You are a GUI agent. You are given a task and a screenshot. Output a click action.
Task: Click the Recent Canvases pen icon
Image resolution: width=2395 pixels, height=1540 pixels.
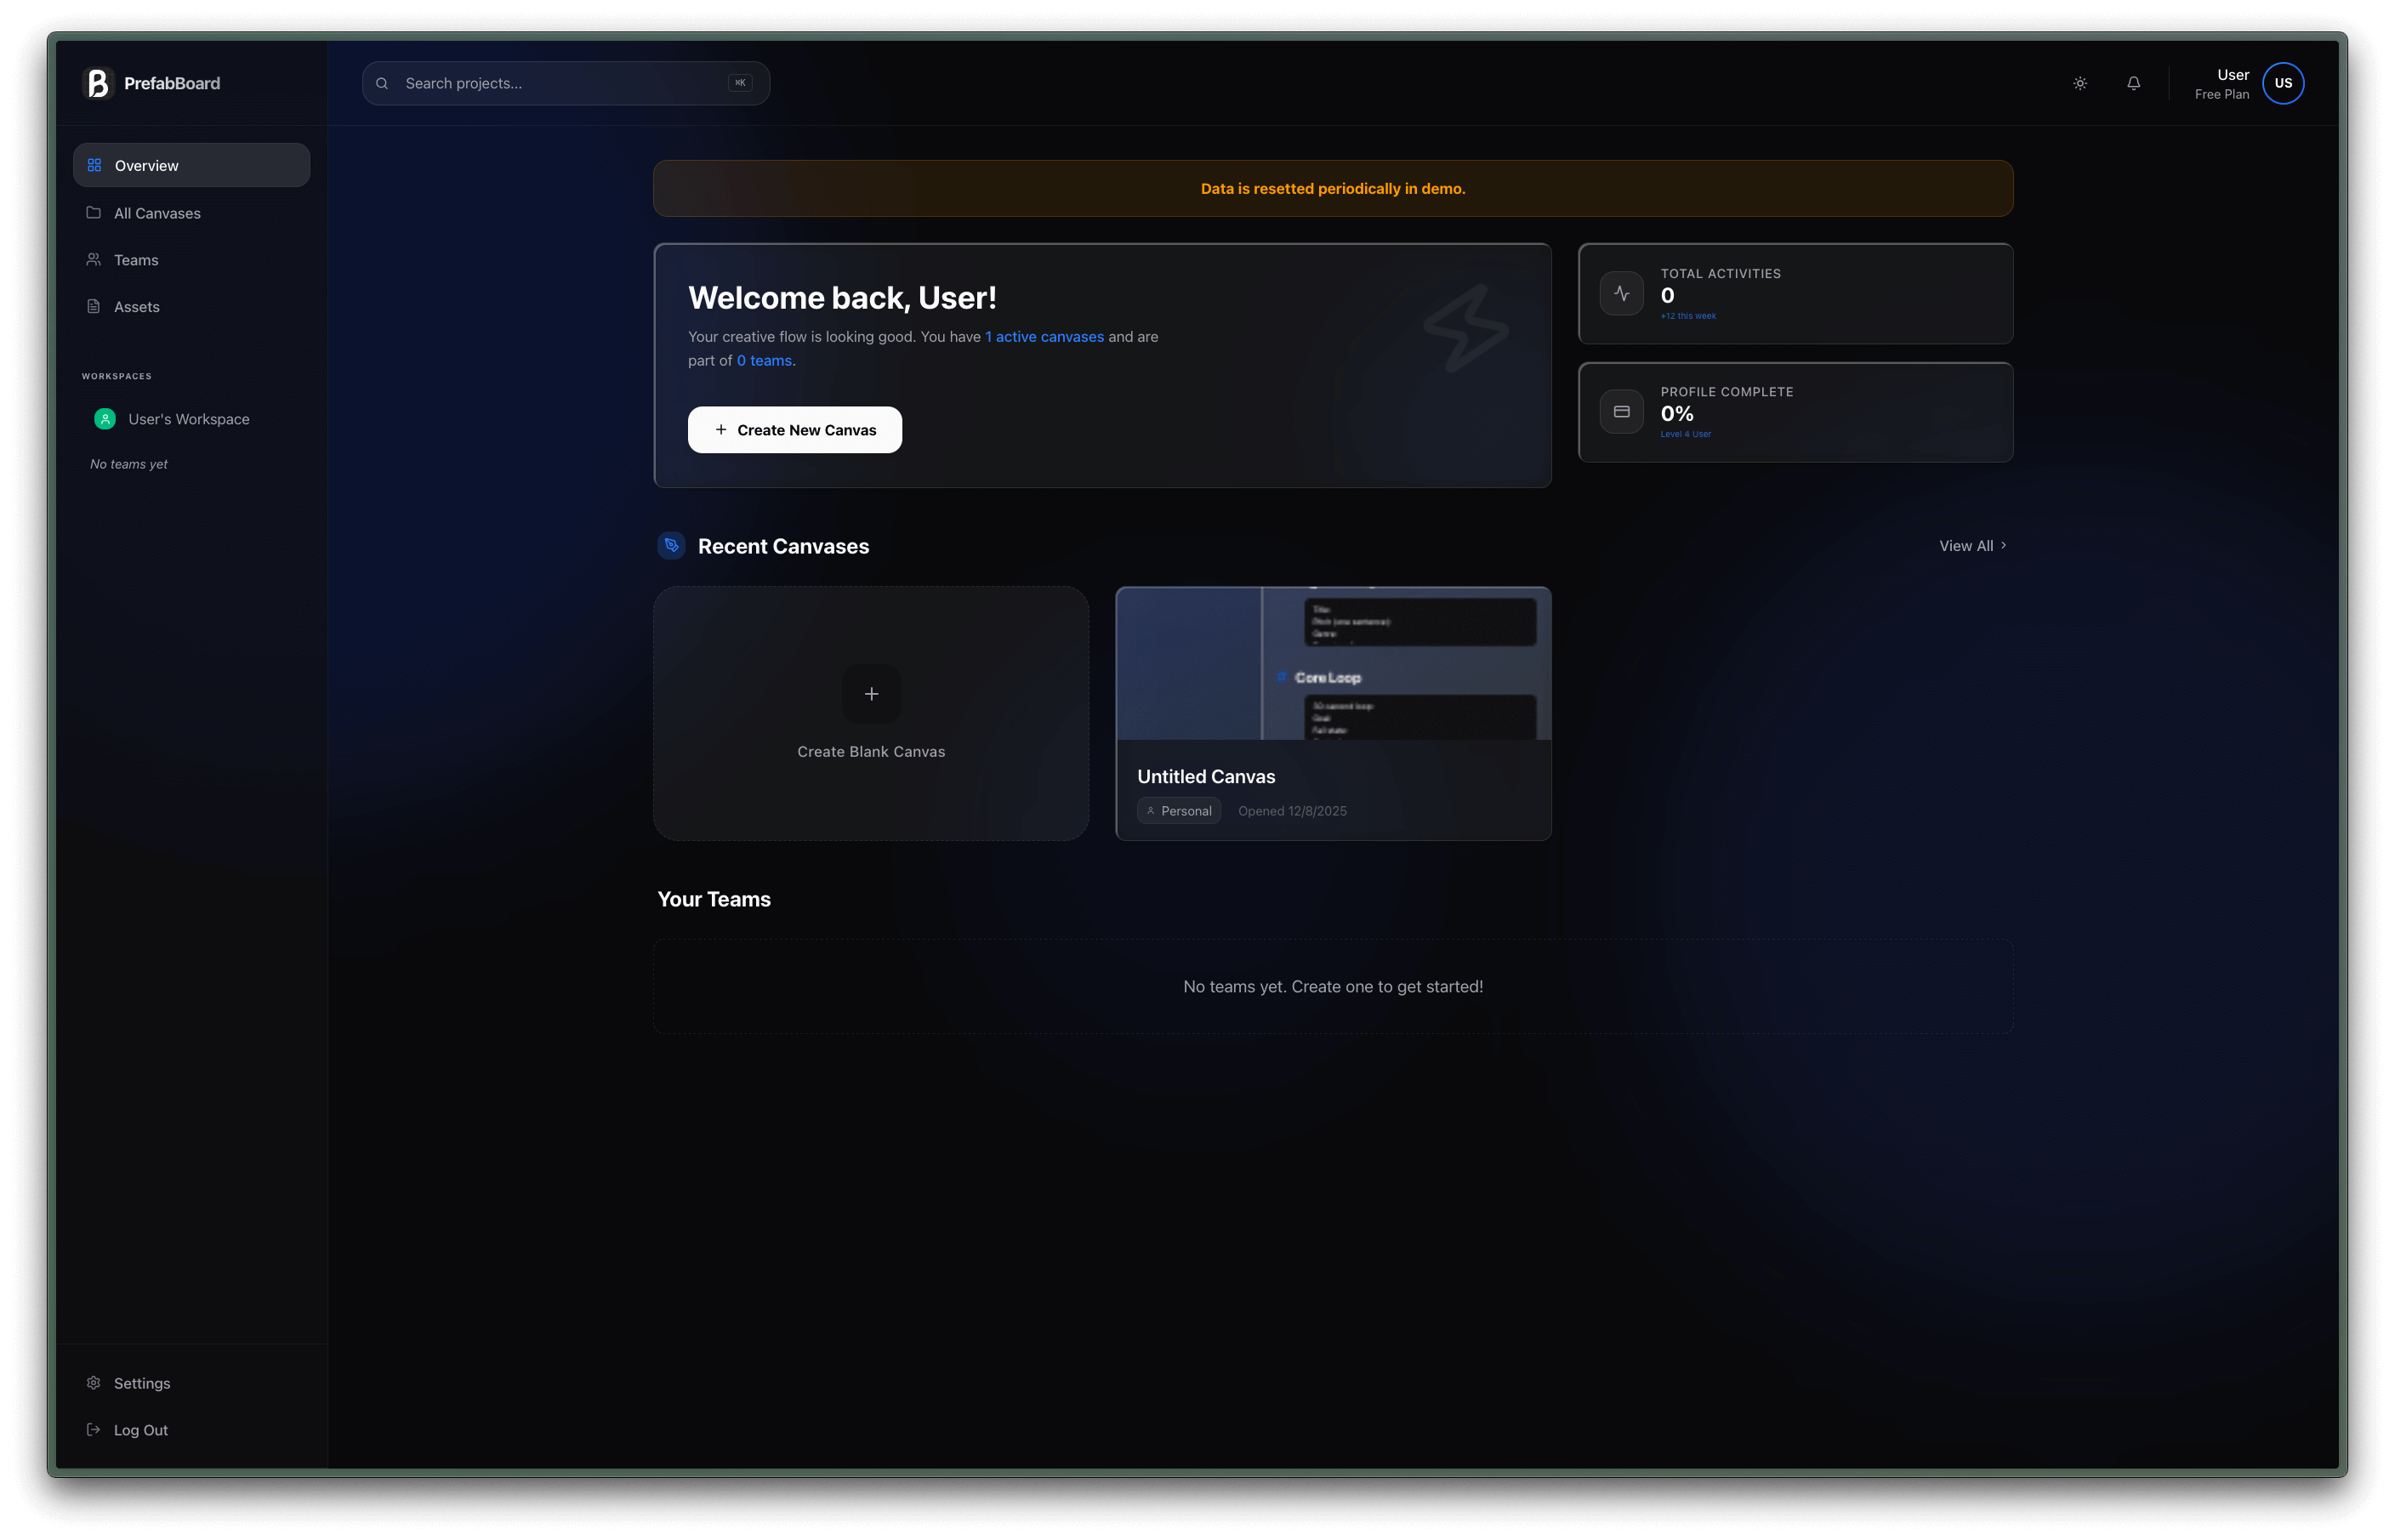point(672,546)
